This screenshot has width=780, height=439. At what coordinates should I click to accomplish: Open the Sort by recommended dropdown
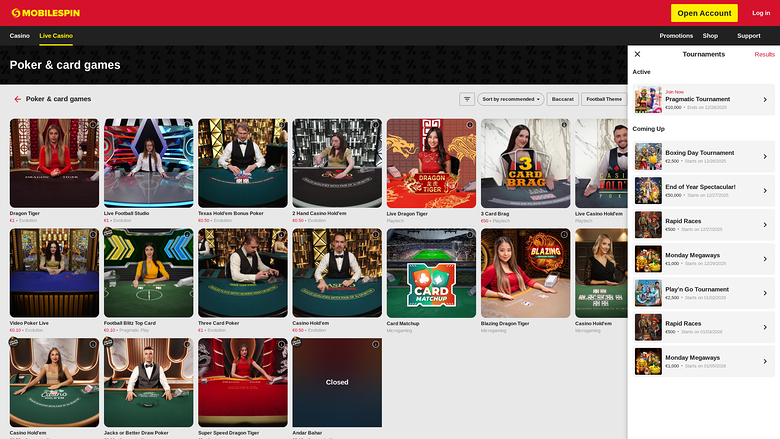pyautogui.click(x=510, y=99)
